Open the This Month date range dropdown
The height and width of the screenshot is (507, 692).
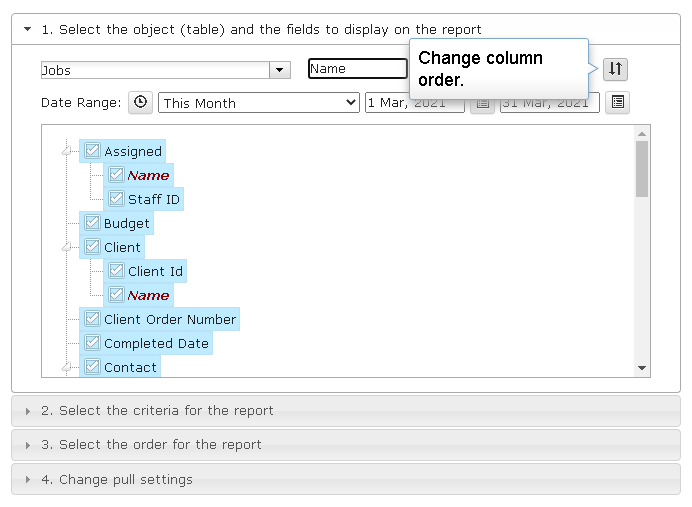(259, 103)
